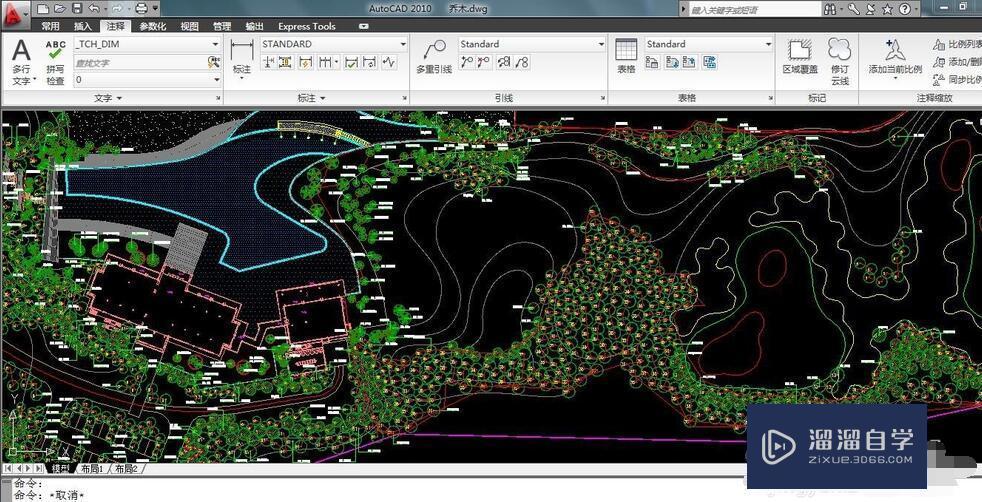
Task: Select the 模型 model tab
Action: pos(61,468)
